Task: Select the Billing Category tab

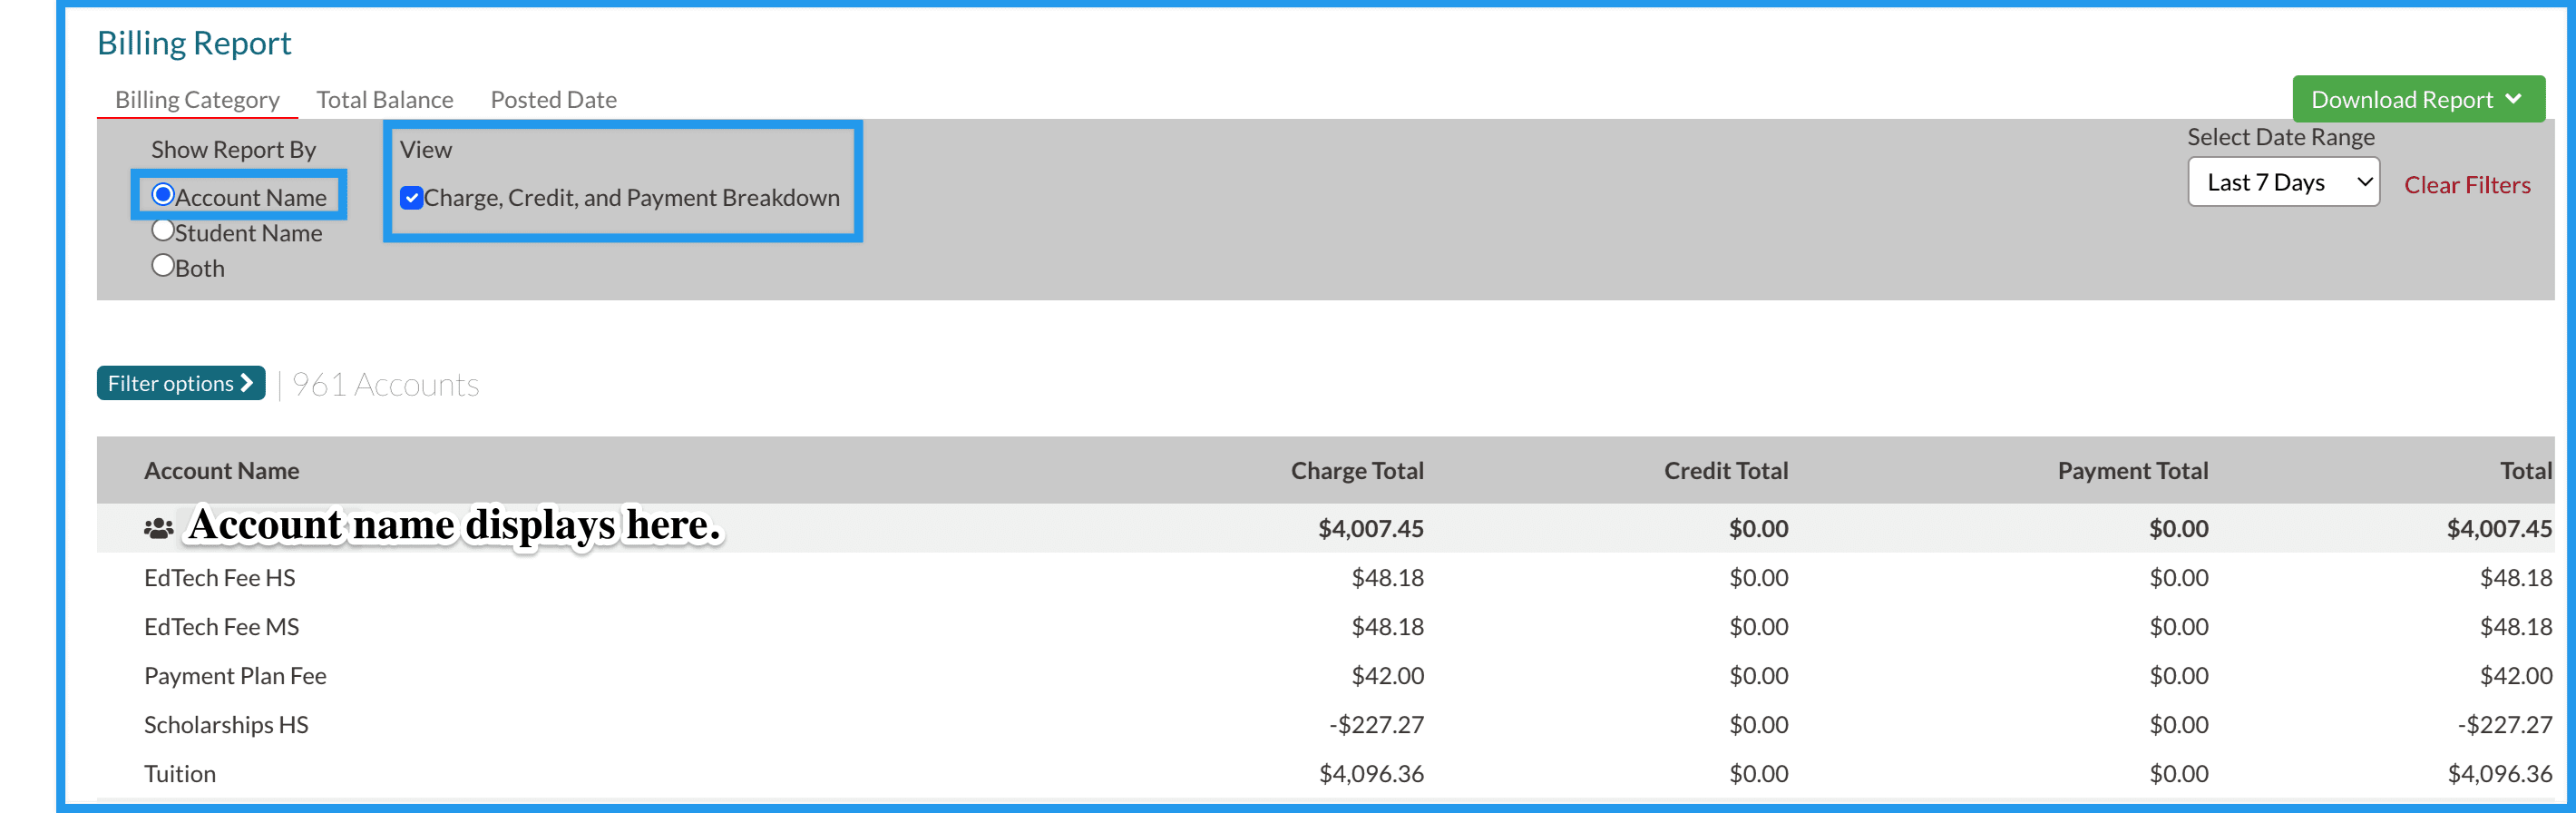Action: [x=197, y=100]
